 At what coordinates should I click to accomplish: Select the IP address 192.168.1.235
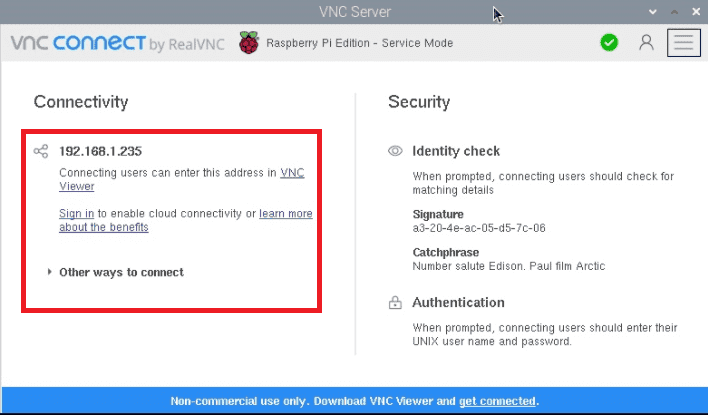(101, 151)
